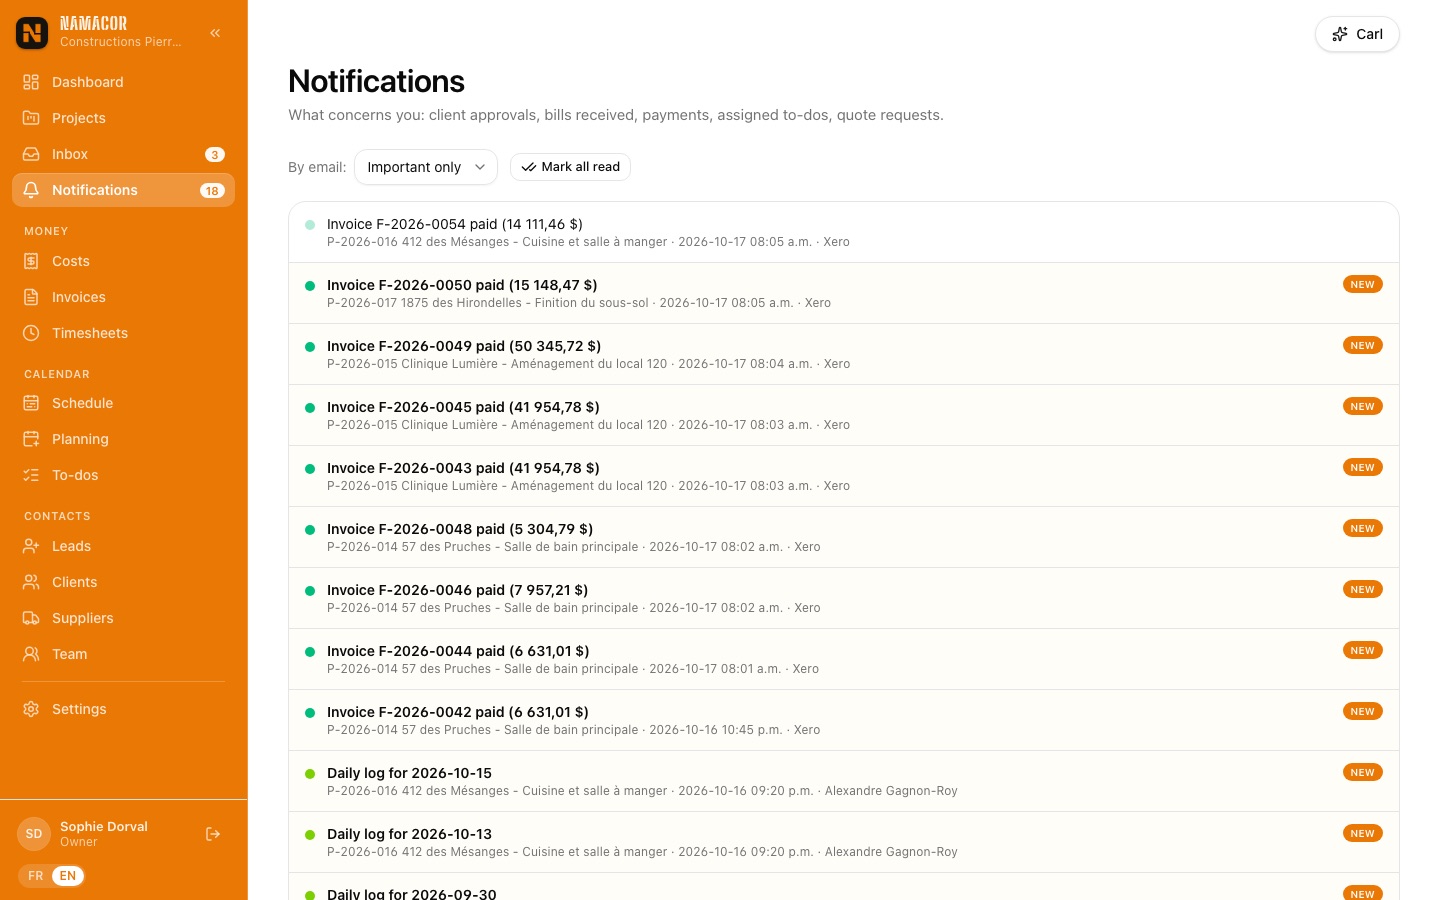This screenshot has width=1440, height=900.
Task: Open Timesheets in sidebar
Action: [123, 333]
